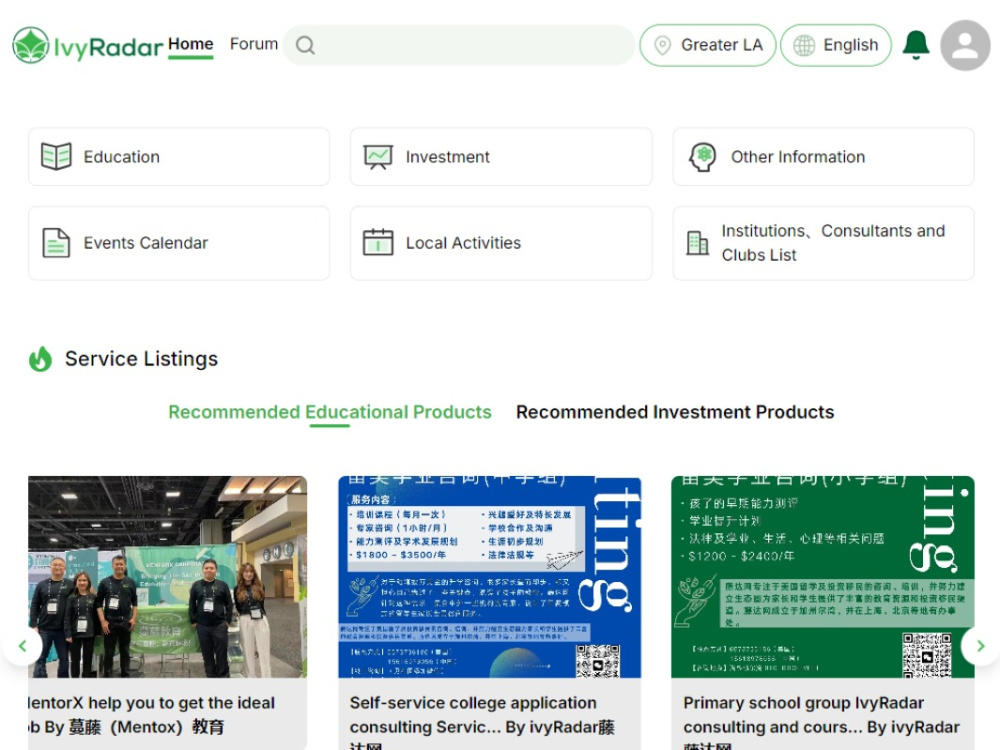Open Self-service college application consulting title

tap(482, 721)
